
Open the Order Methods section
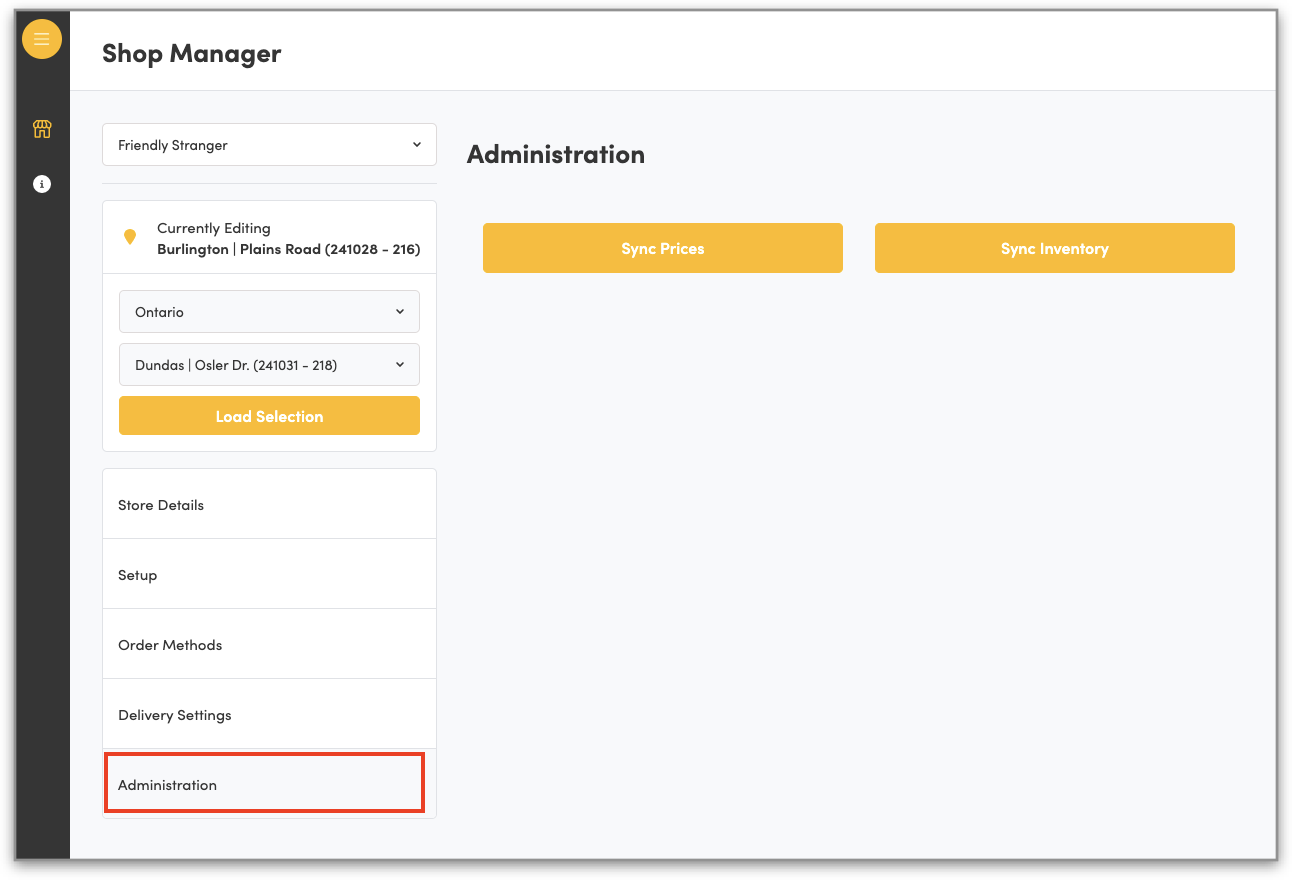(x=268, y=645)
